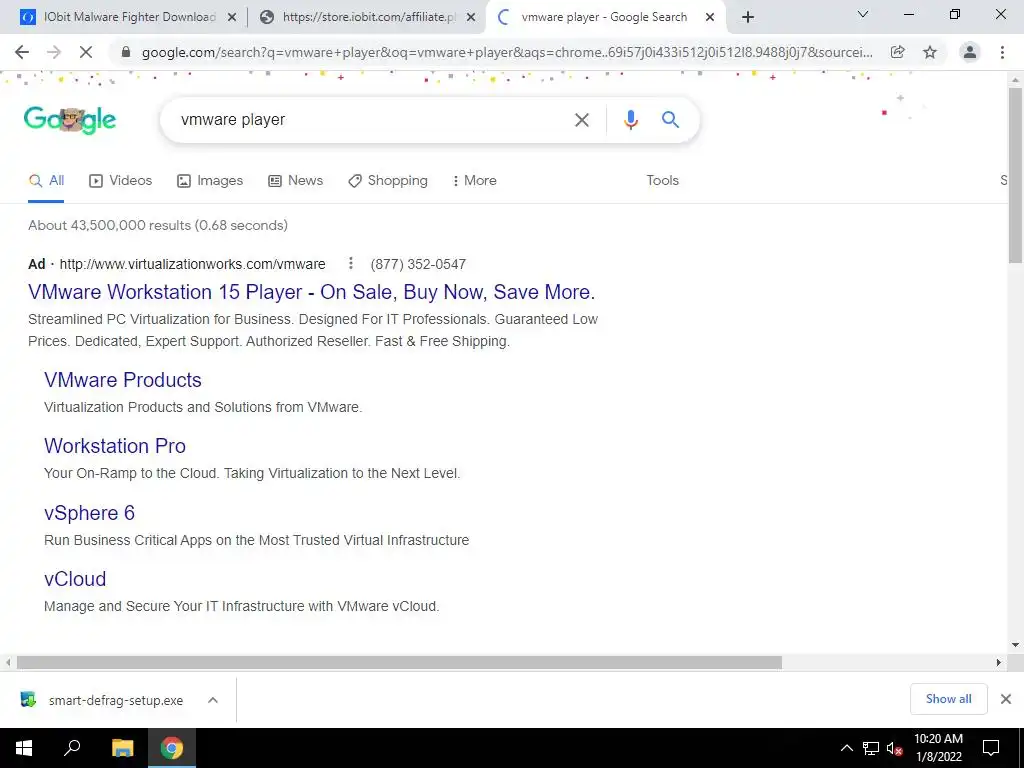Image resolution: width=1024 pixels, height=768 pixels.
Task: Clear the search box with the X
Action: pyautogui.click(x=581, y=120)
